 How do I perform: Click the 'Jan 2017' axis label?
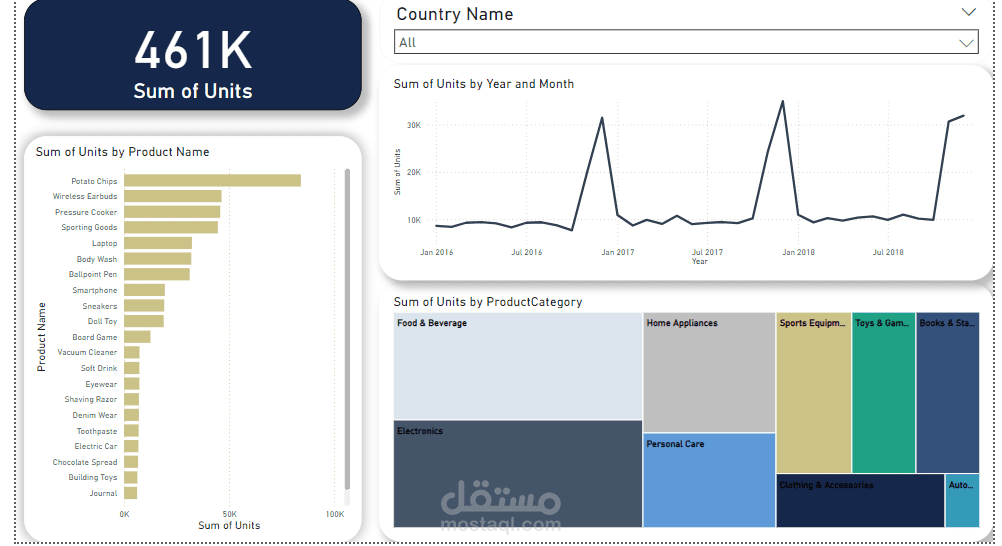(x=617, y=253)
